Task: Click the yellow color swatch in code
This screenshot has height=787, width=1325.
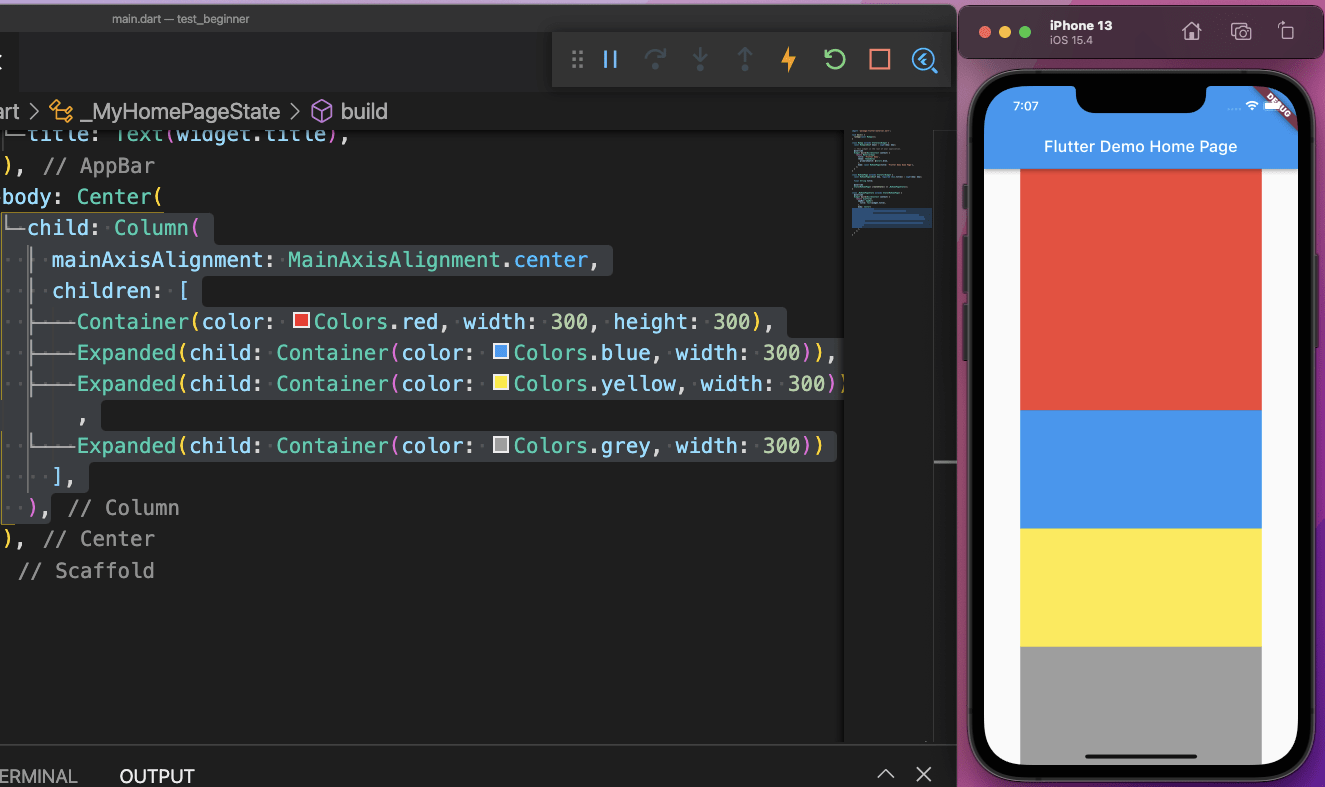Action: [501, 383]
